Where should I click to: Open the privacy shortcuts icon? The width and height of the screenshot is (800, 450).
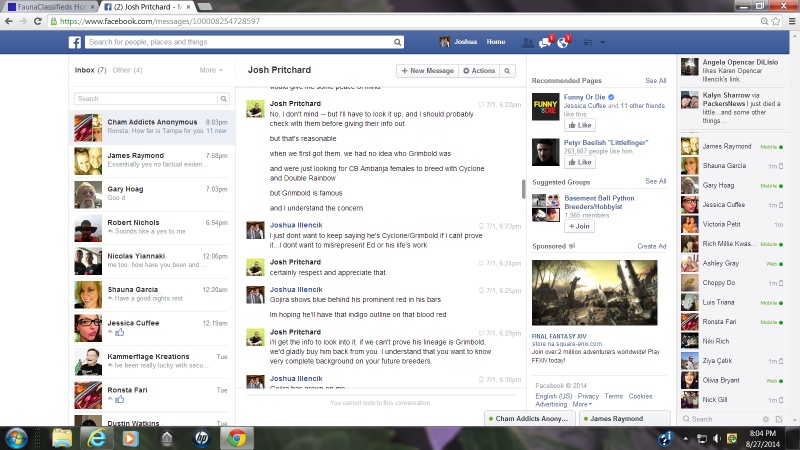[x=588, y=42]
